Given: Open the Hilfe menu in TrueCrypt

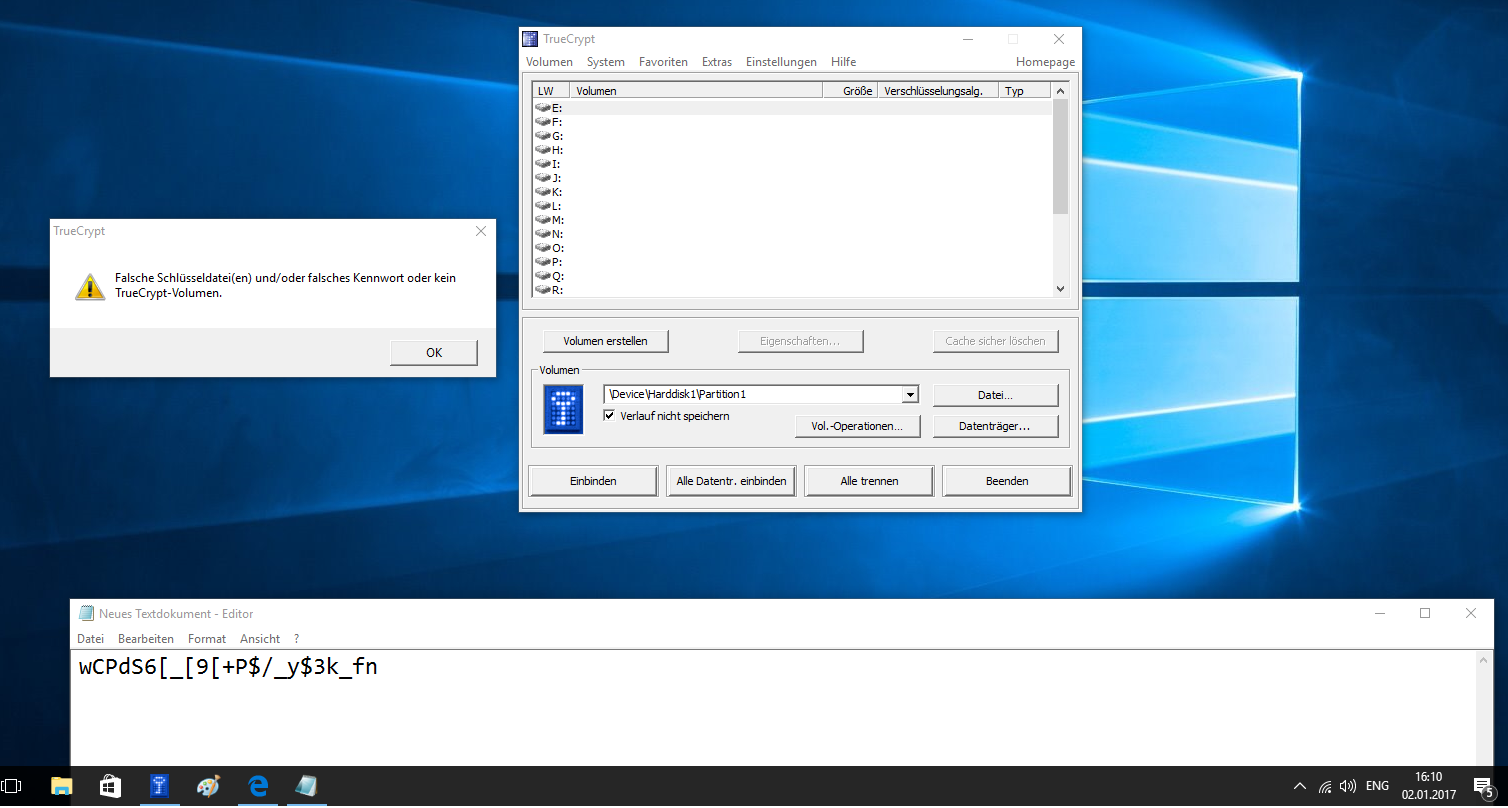Looking at the screenshot, I should point(843,62).
